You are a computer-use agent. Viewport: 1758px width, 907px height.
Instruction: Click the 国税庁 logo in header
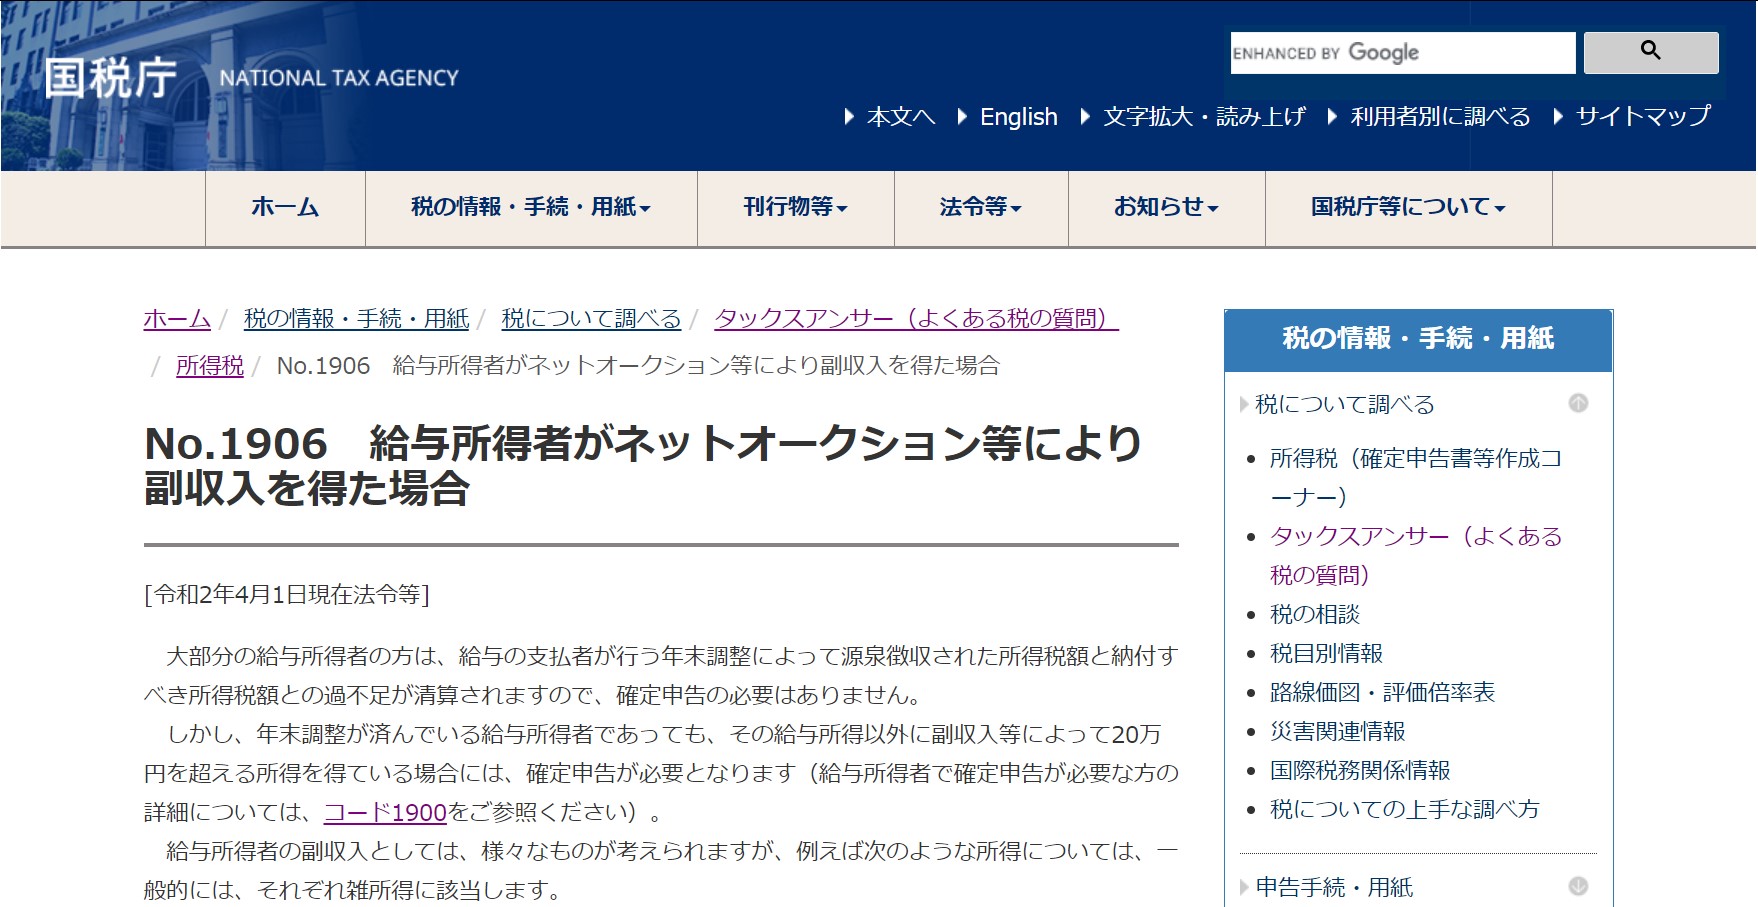(x=110, y=78)
